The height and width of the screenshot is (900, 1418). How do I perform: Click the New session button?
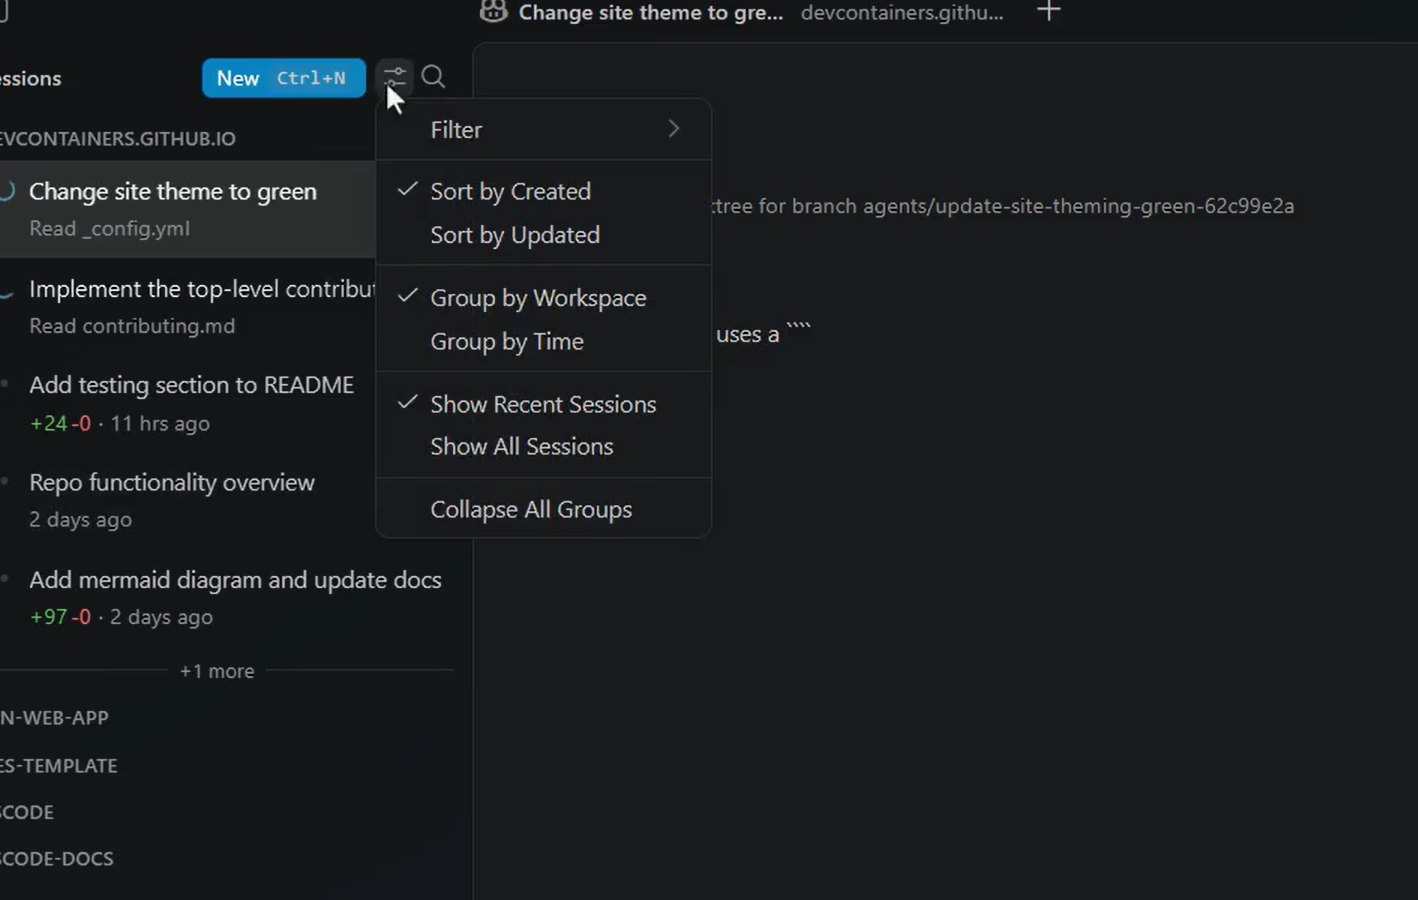click(284, 78)
